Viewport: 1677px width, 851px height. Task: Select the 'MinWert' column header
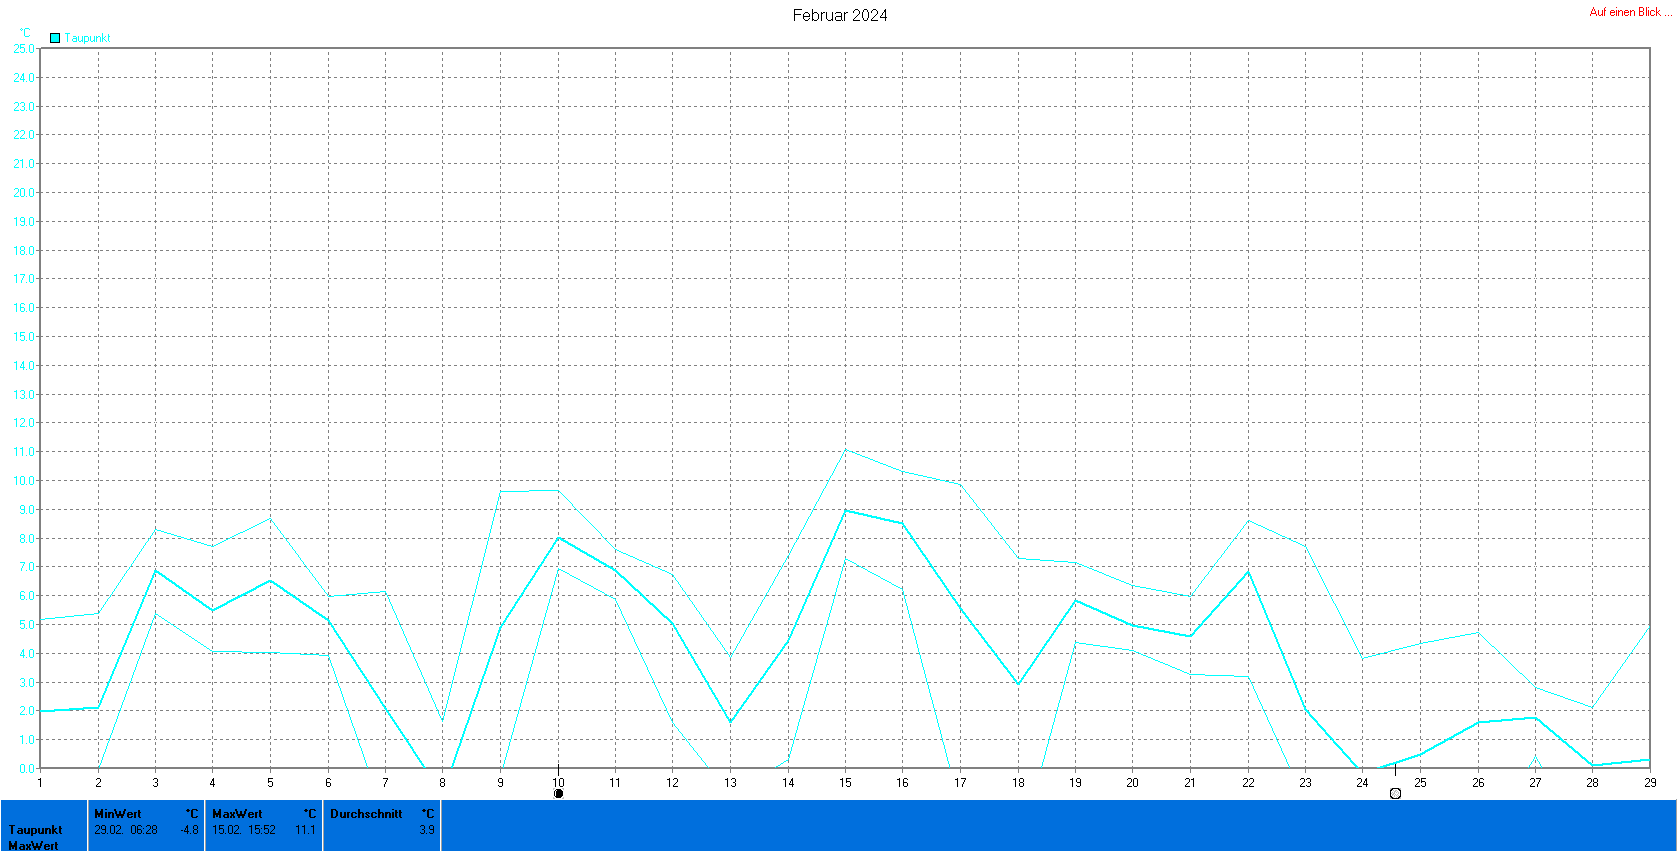tap(118, 814)
